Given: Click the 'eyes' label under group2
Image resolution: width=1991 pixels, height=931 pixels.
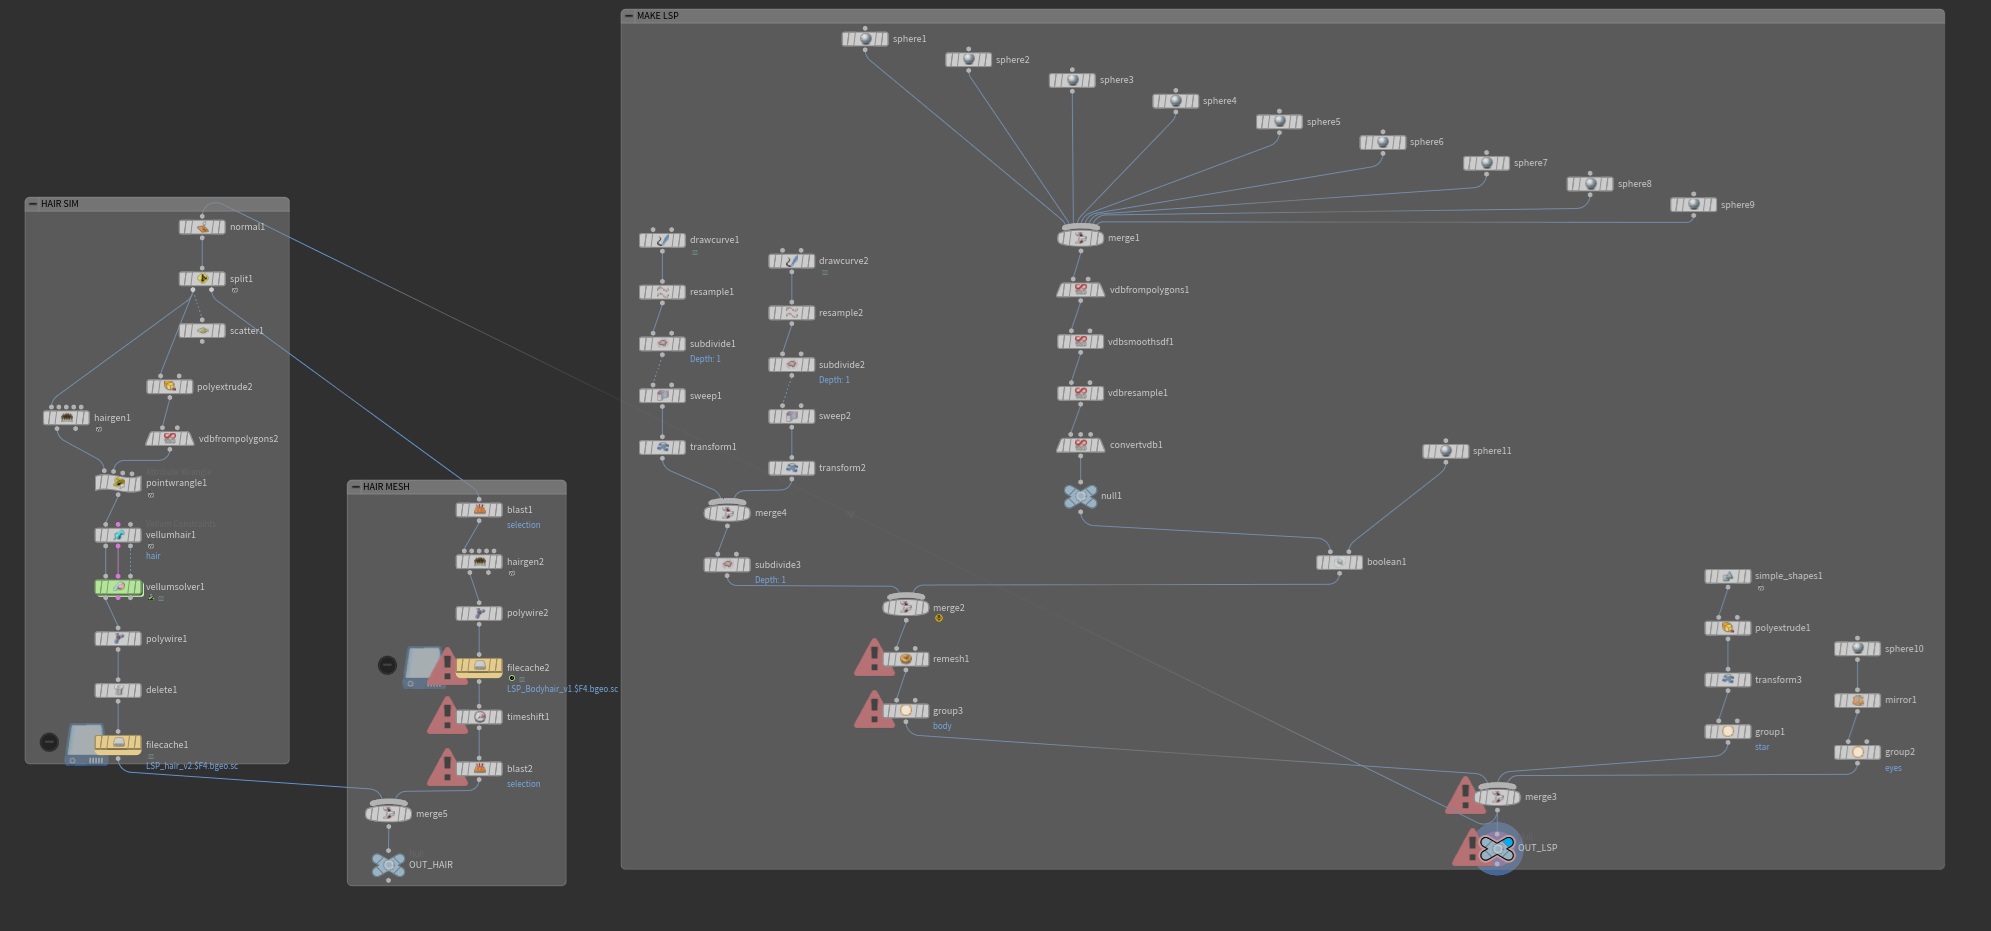Looking at the screenshot, I should 1893,768.
